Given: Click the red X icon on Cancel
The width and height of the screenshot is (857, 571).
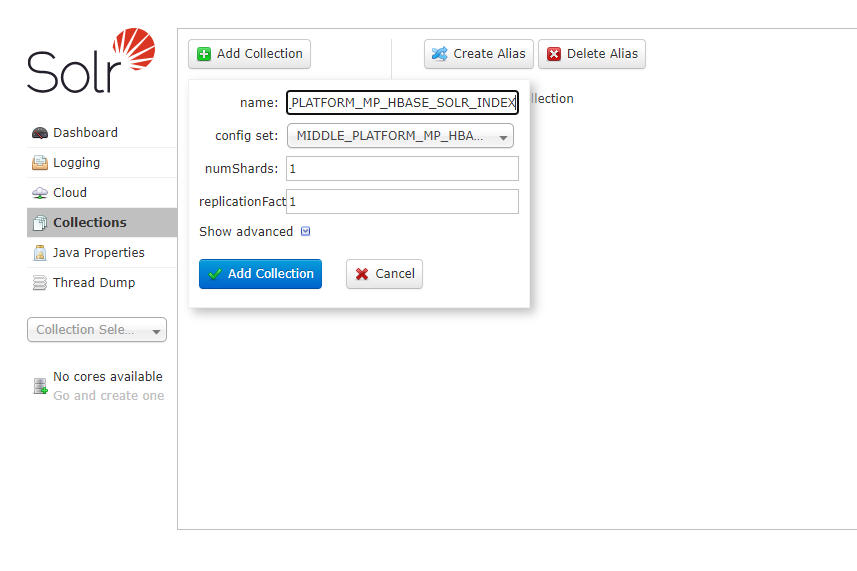Looking at the screenshot, I should point(362,274).
